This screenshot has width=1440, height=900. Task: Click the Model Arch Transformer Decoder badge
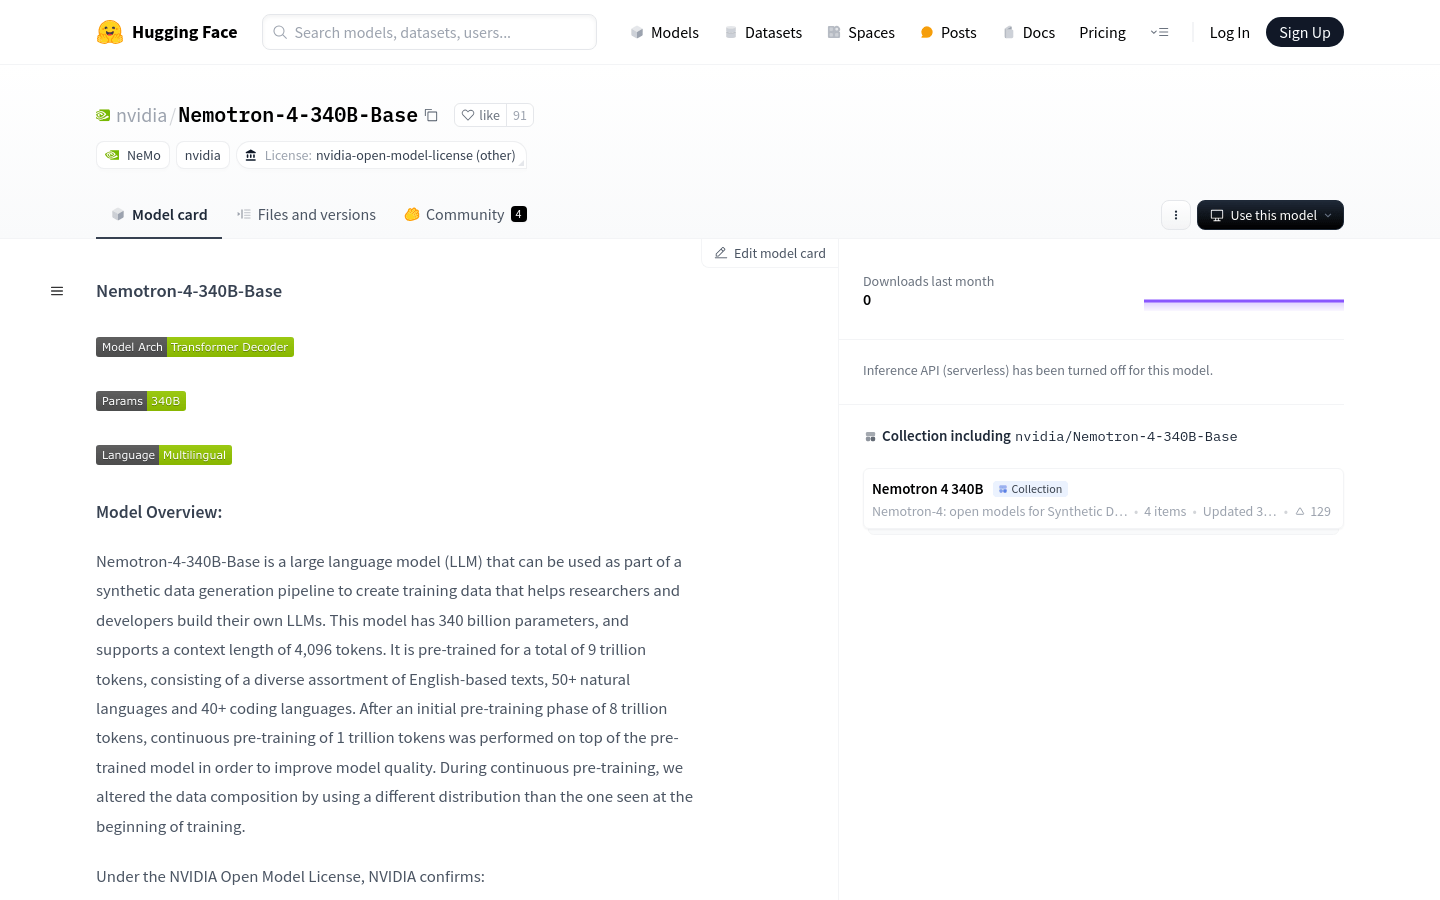195,347
